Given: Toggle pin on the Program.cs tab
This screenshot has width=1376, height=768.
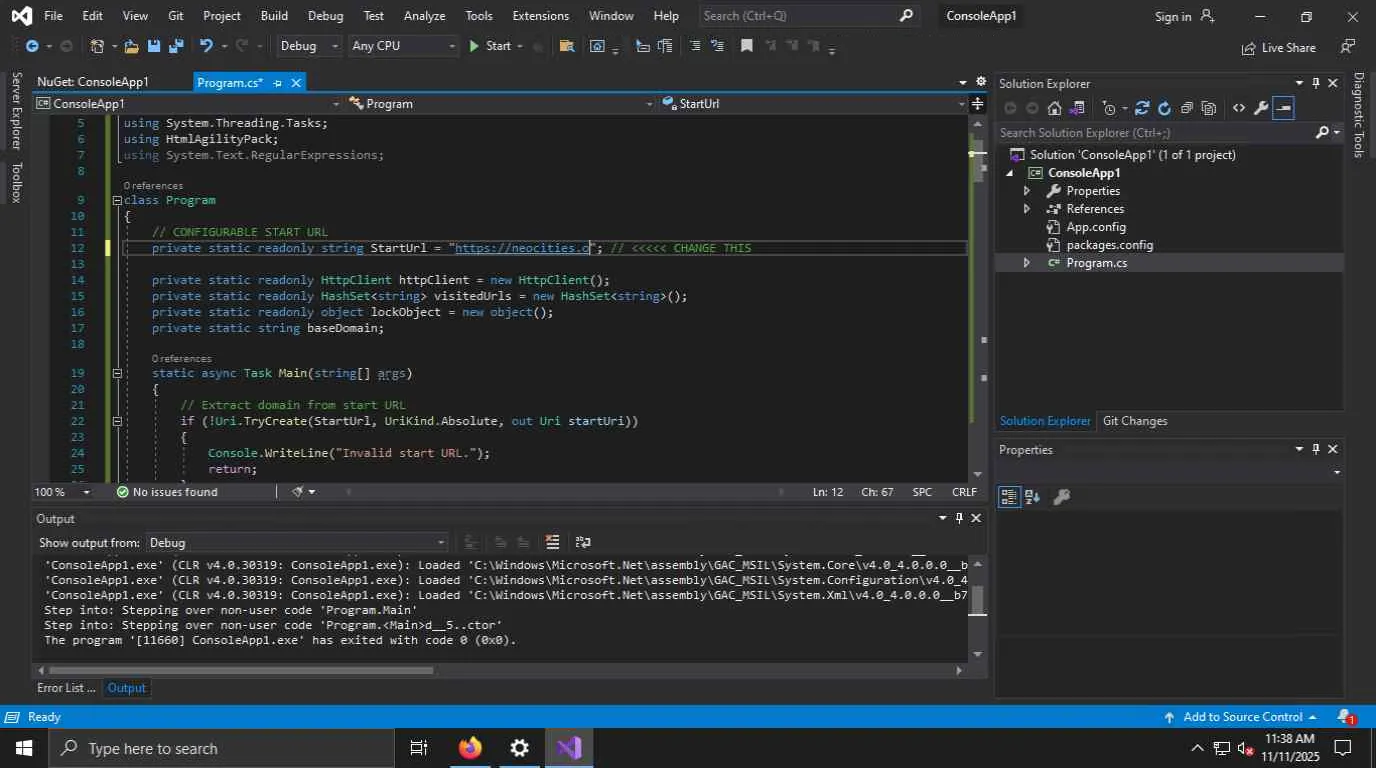Looking at the screenshot, I should tap(277, 83).
